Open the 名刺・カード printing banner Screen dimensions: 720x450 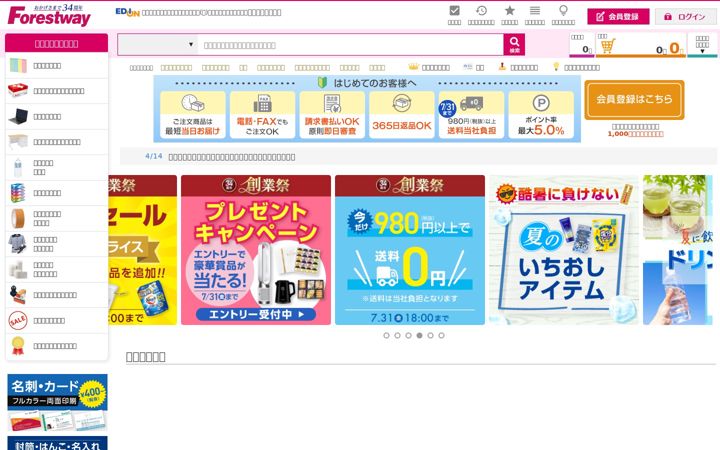point(57,403)
